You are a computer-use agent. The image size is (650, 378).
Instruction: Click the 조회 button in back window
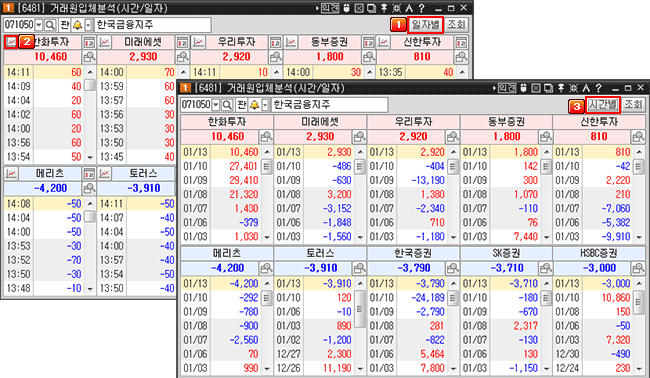point(456,24)
